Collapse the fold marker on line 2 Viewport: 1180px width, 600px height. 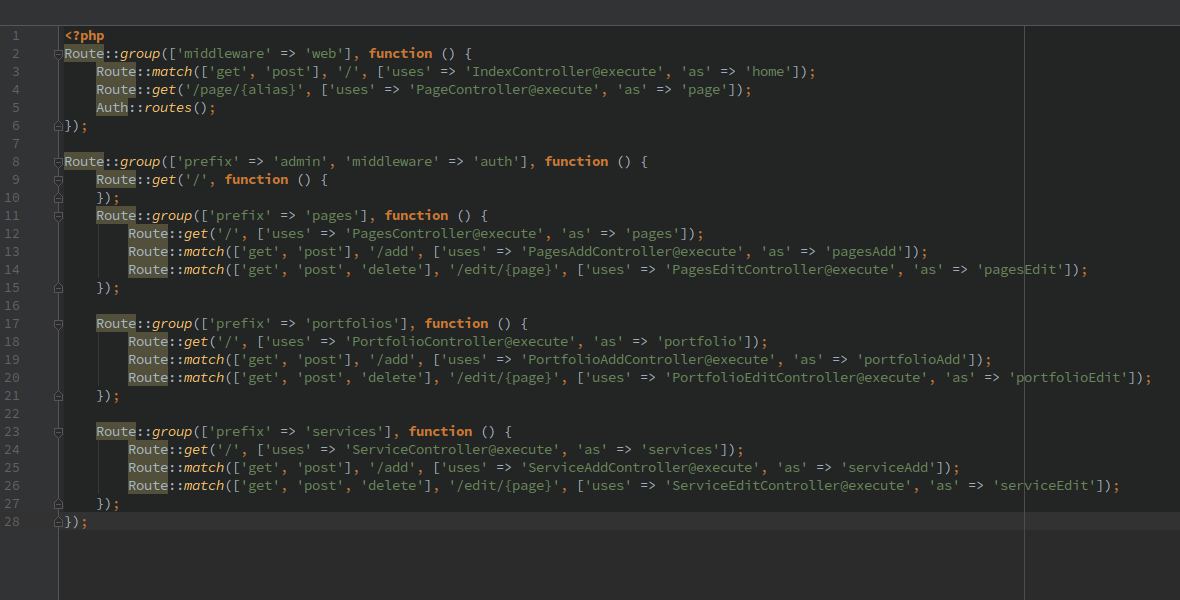click(x=58, y=54)
